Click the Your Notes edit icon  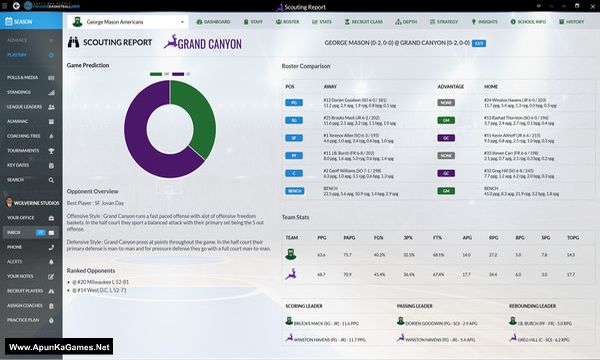(51, 276)
